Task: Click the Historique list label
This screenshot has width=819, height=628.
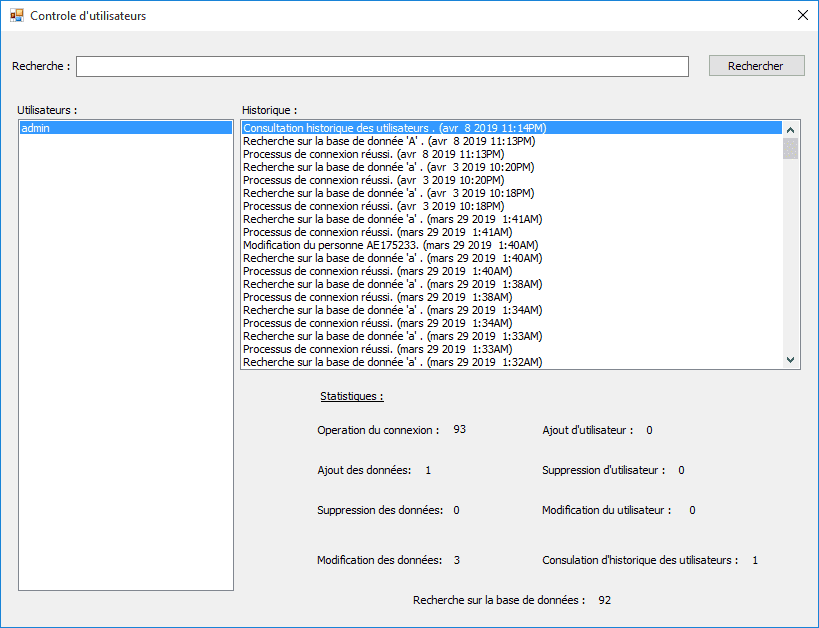Action: (x=270, y=110)
